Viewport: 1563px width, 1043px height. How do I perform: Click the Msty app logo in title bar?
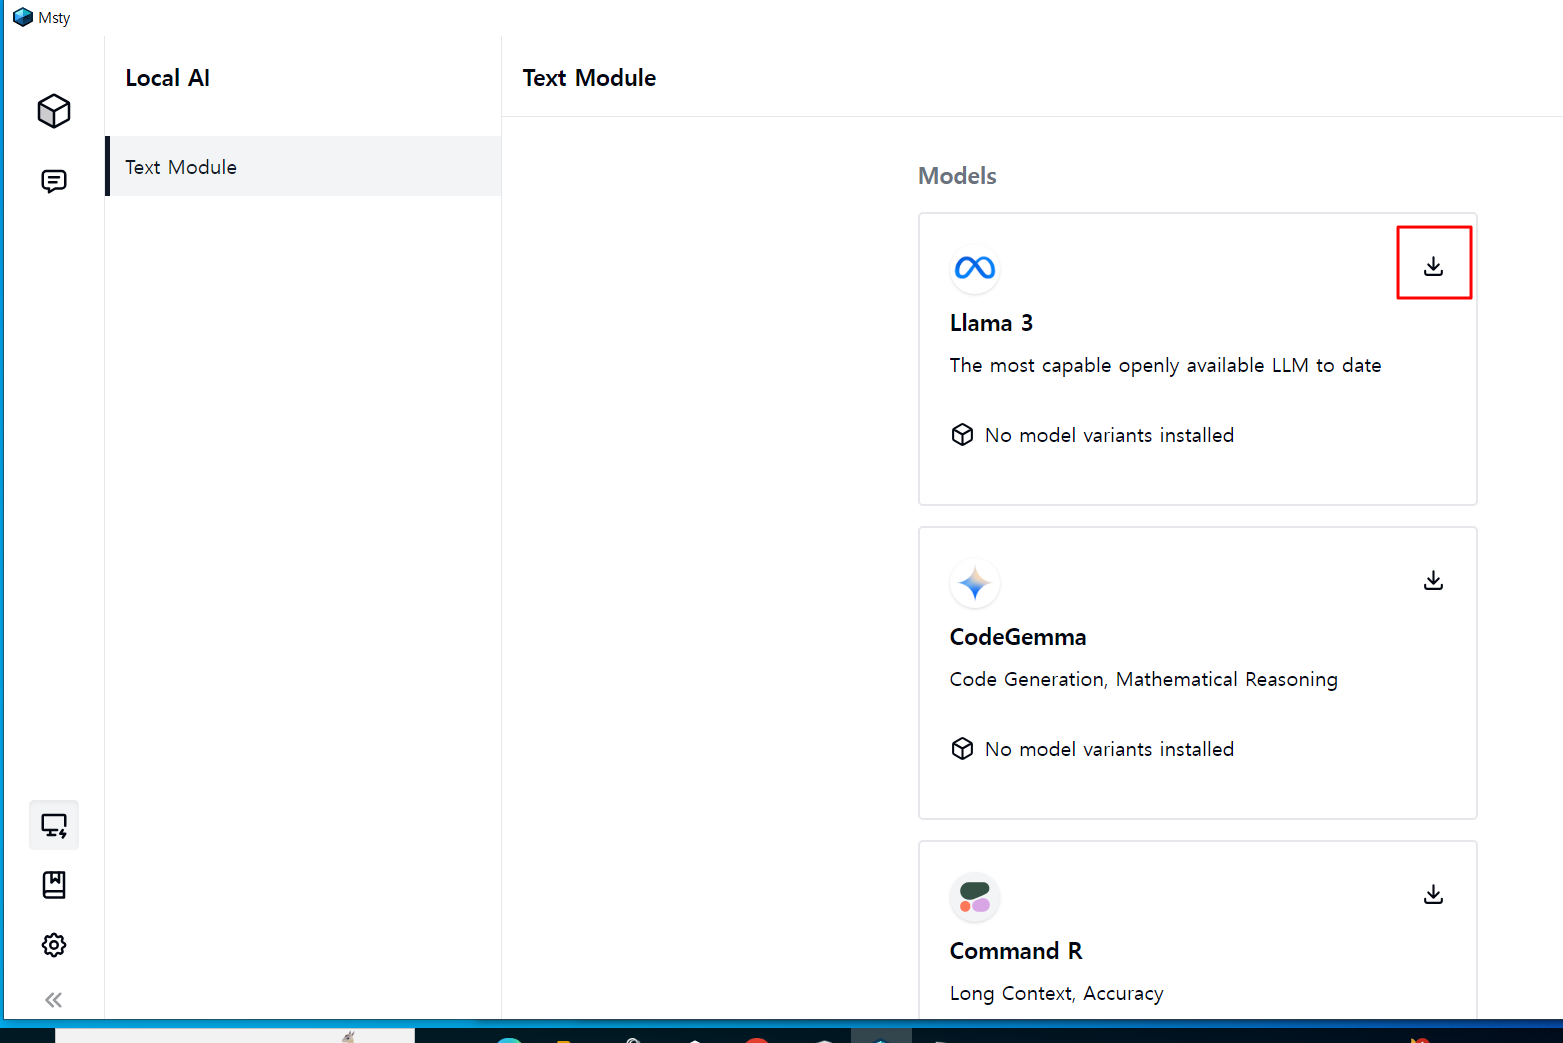[x=23, y=17]
